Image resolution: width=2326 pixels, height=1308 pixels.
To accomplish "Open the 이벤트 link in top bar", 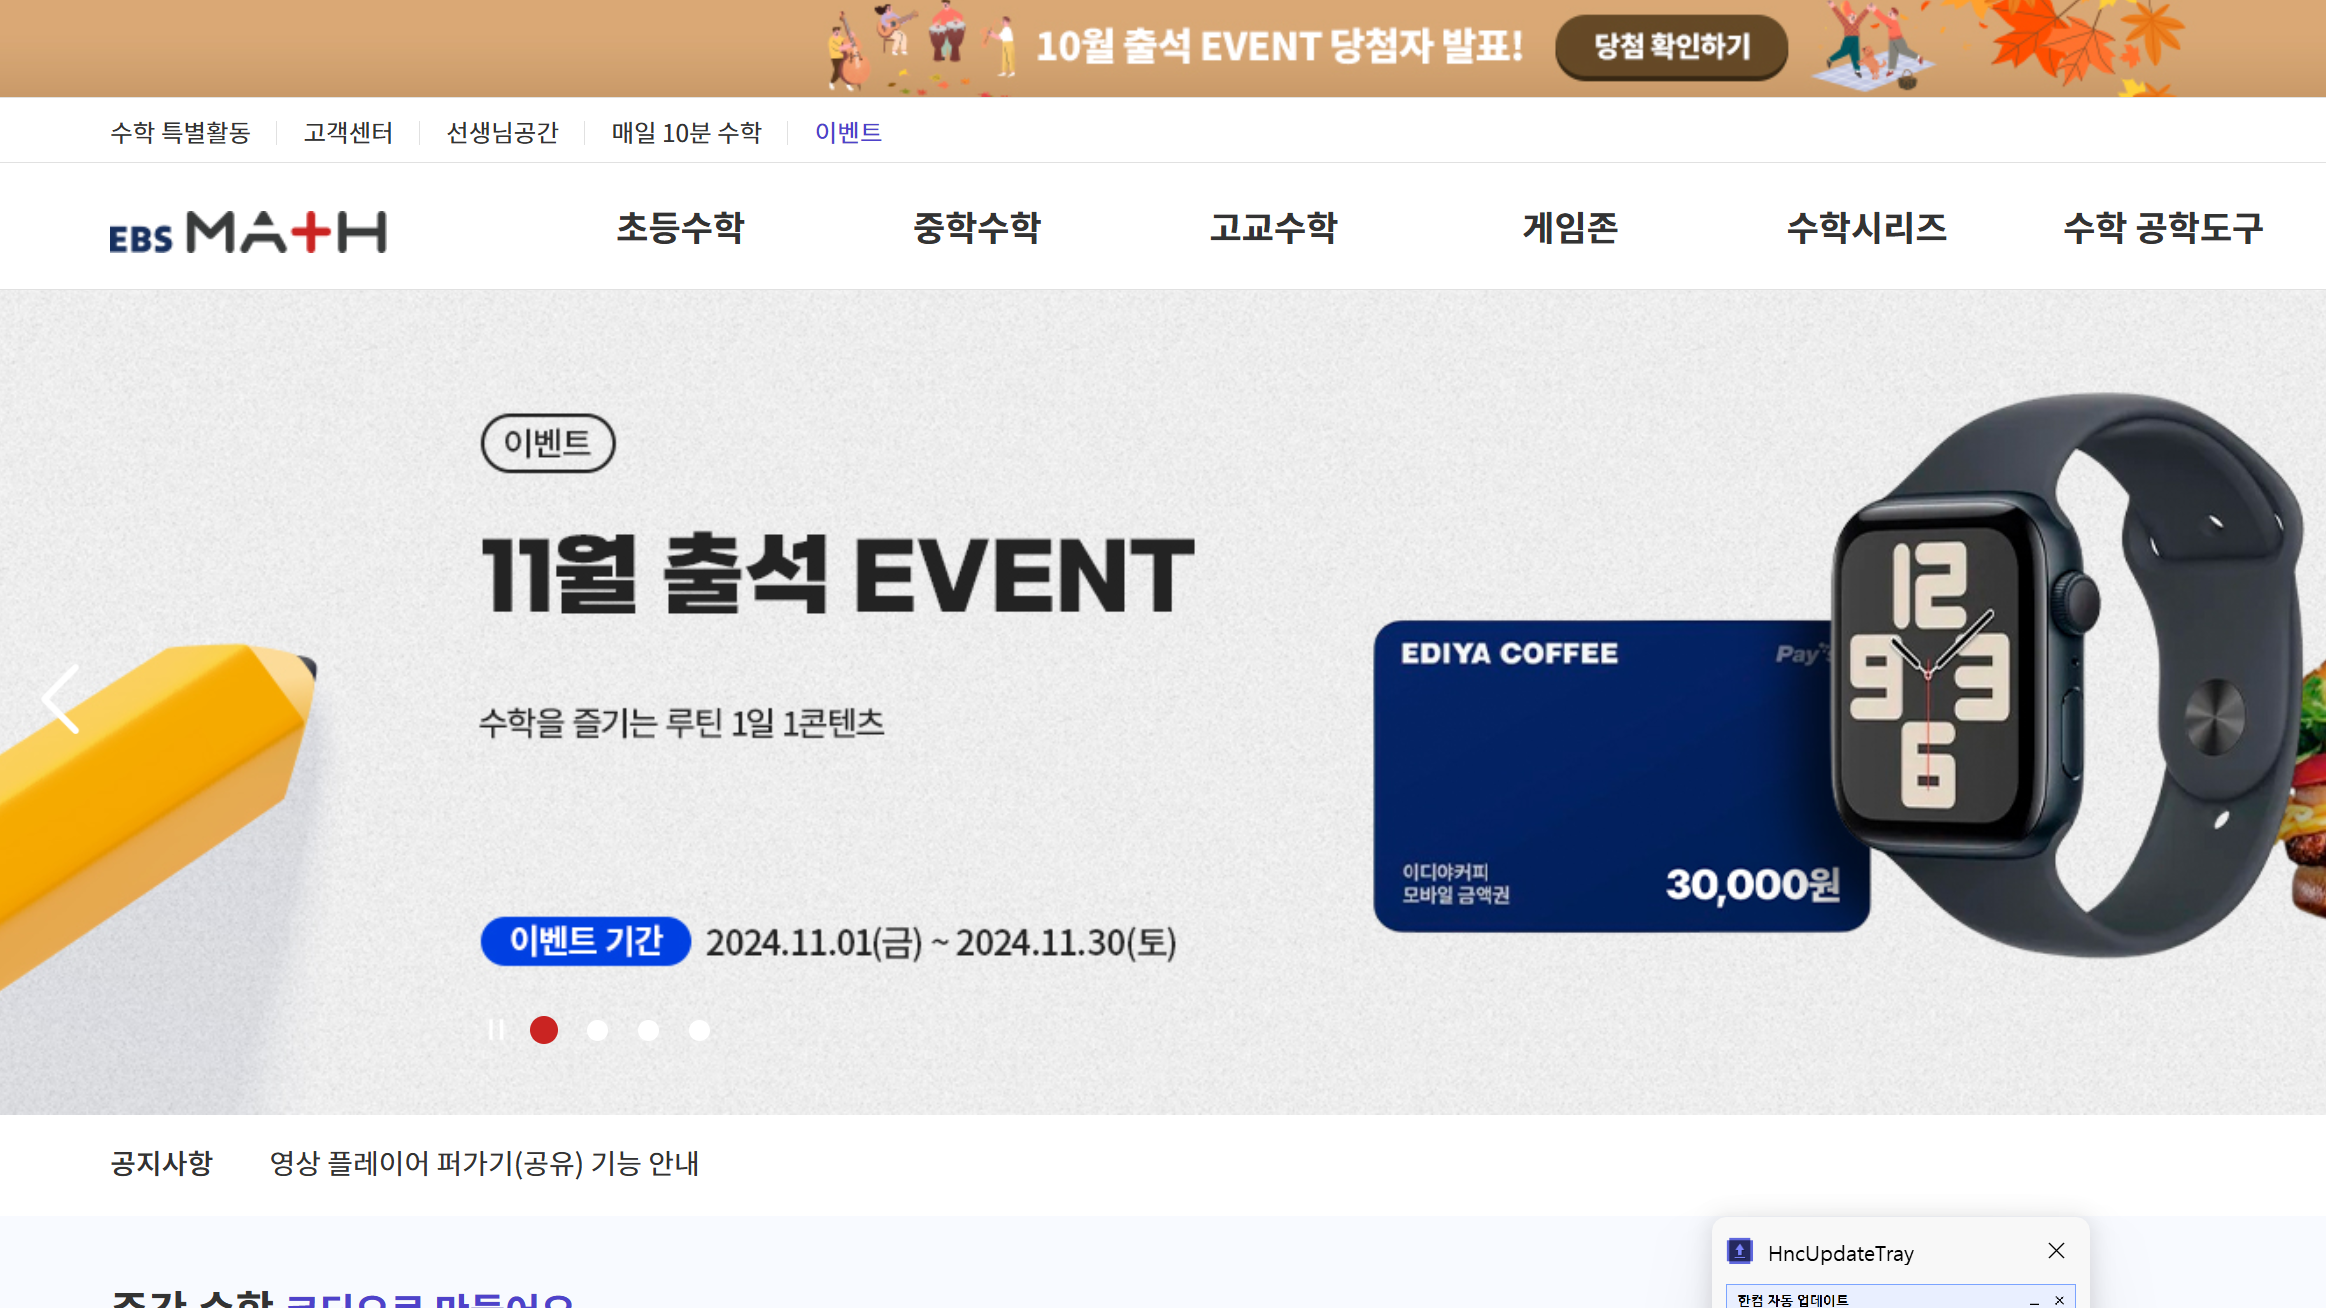I will pos(848,132).
